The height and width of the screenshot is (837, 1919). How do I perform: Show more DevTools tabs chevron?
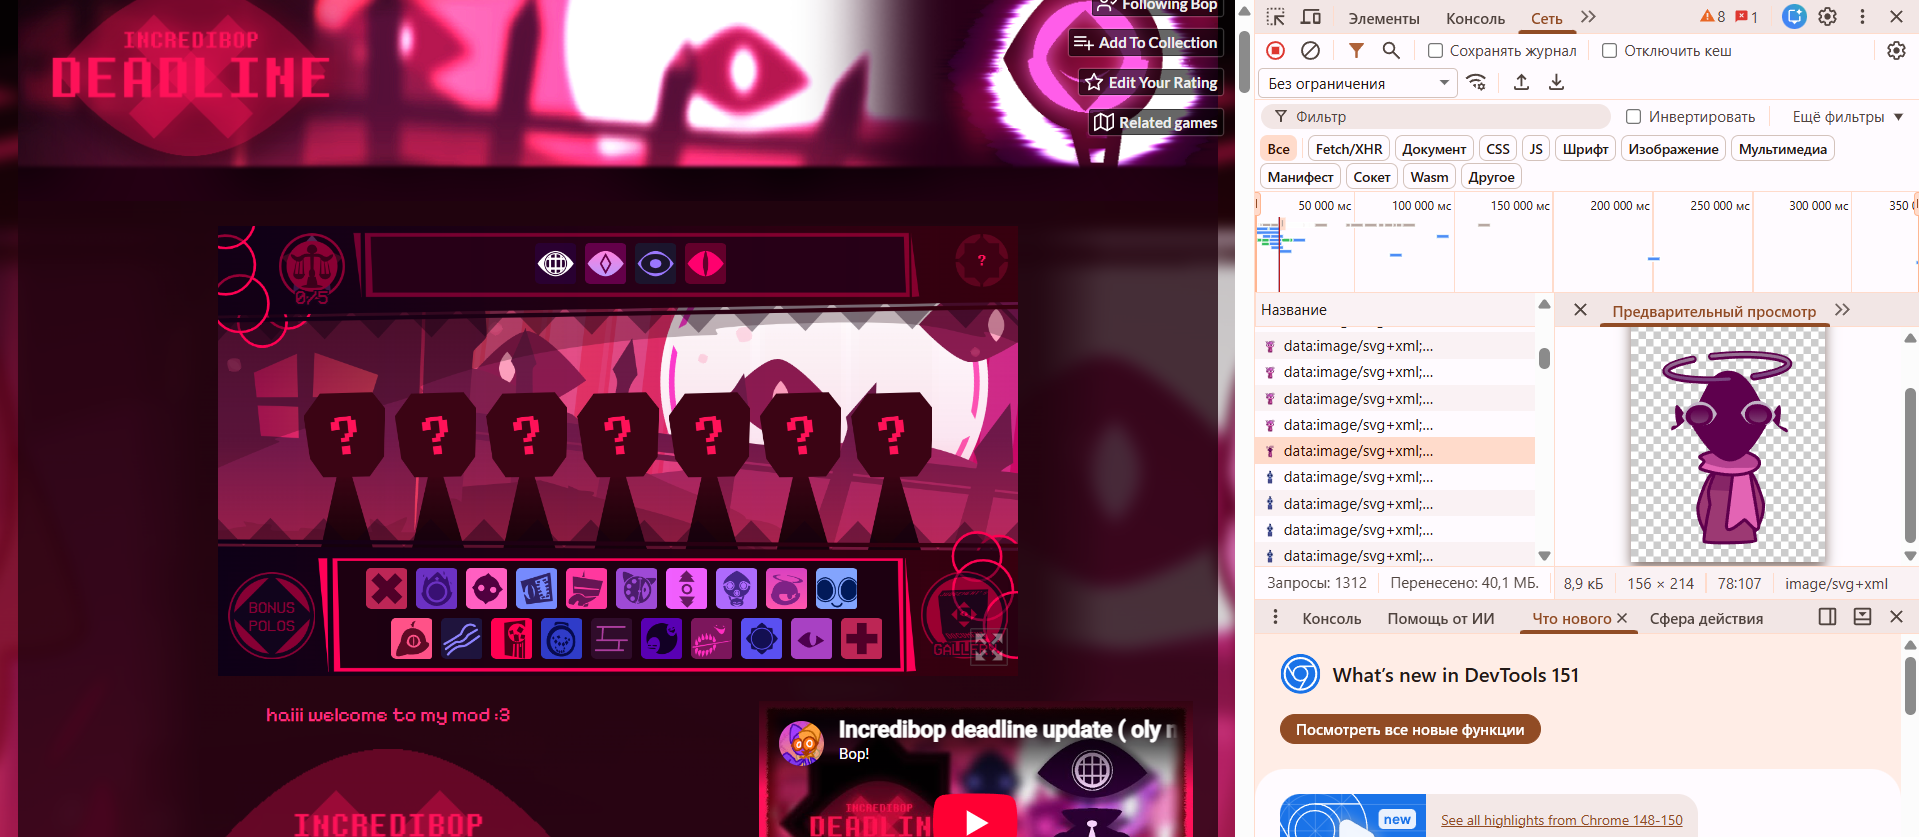click(x=1588, y=17)
